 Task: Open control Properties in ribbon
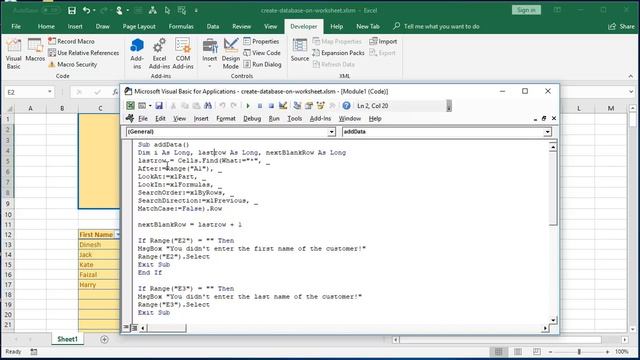tap(261, 41)
